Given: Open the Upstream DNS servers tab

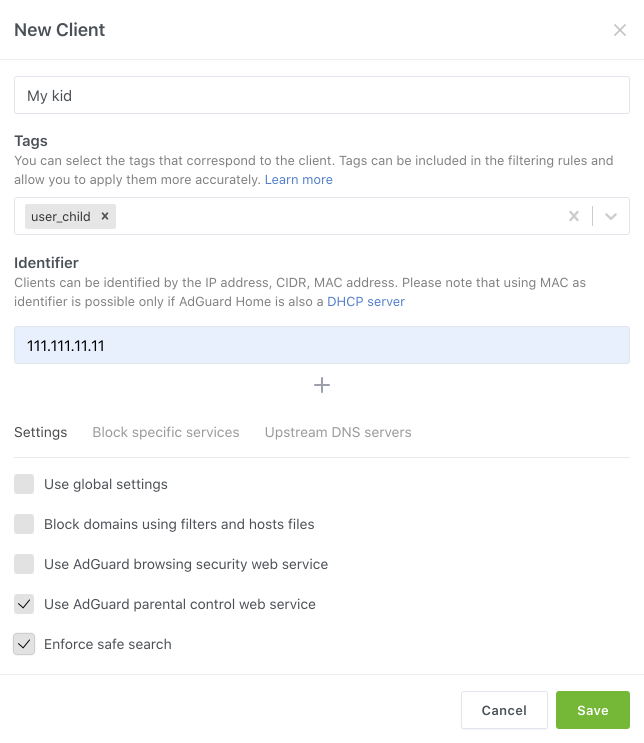Looking at the screenshot, I should pos(338,432).
